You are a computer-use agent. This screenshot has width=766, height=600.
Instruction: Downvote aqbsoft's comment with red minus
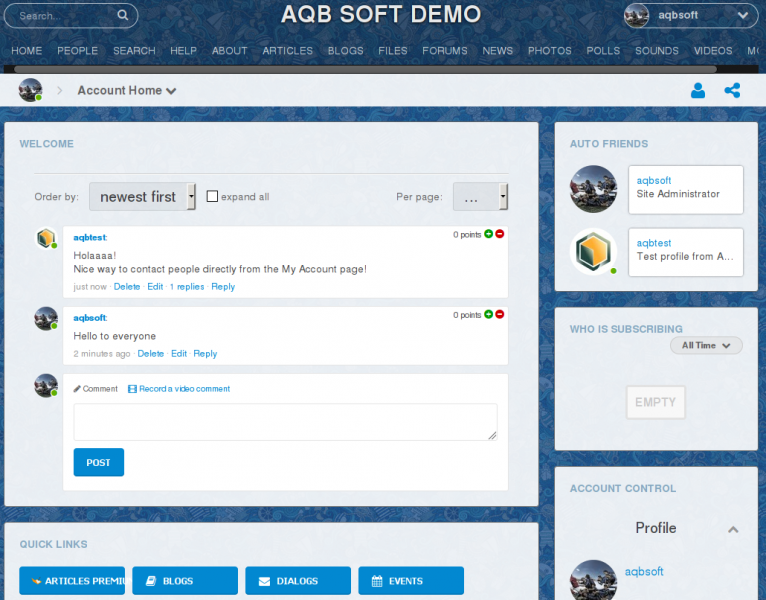click(499, 314)
